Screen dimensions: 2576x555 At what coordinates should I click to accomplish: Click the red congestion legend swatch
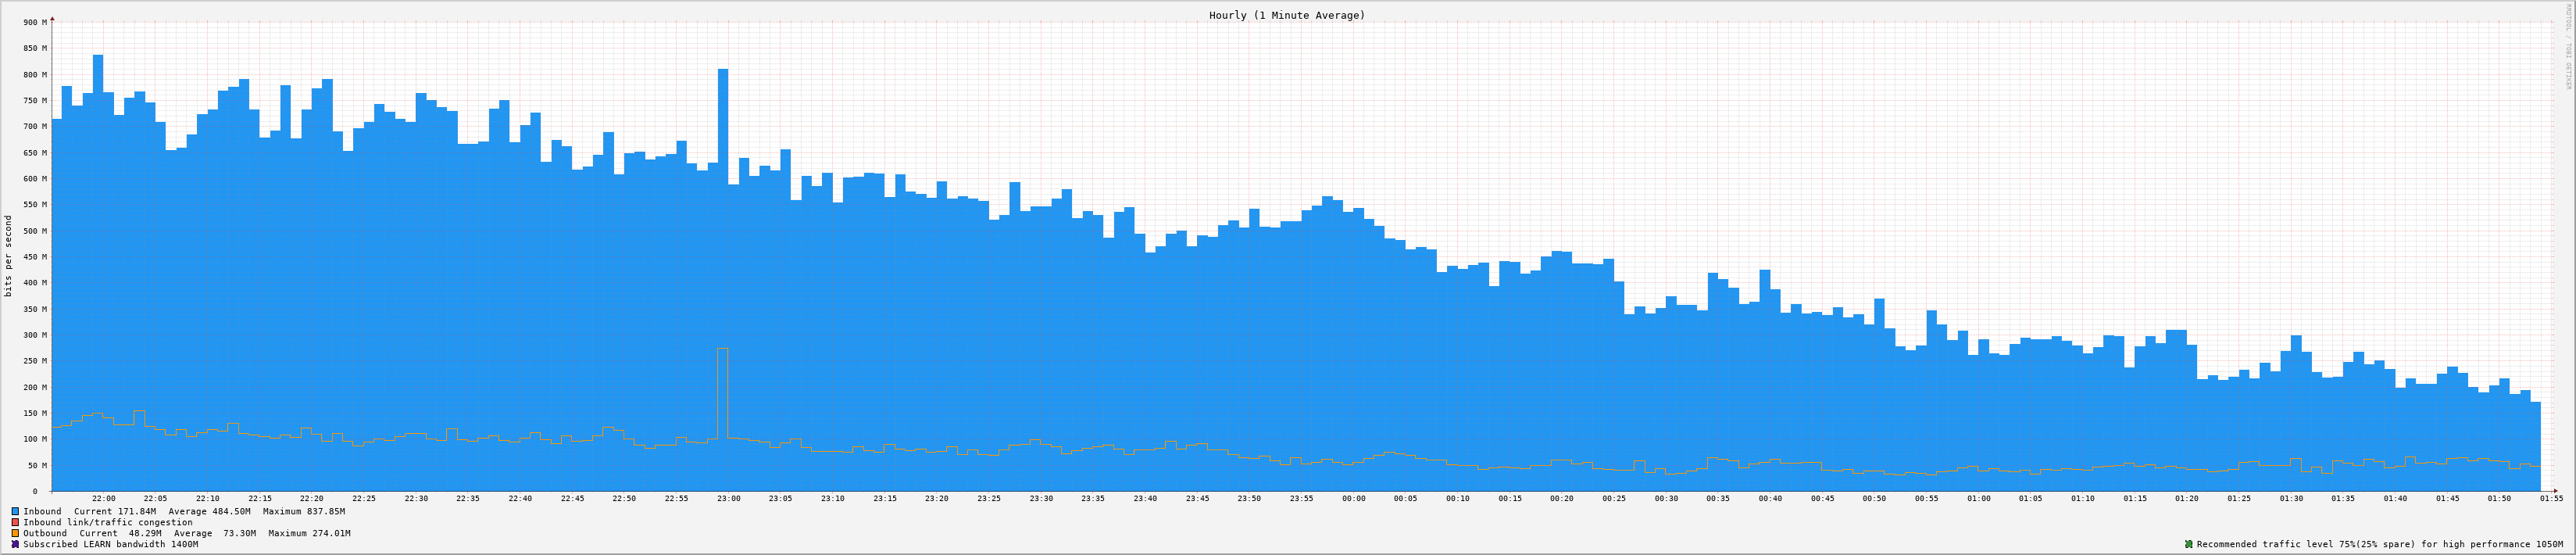coord(15,522)
